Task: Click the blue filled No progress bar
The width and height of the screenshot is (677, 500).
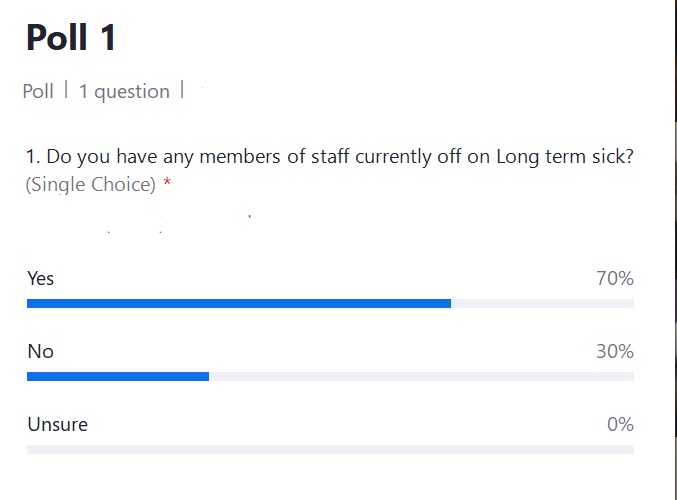Action: point(118,377)
